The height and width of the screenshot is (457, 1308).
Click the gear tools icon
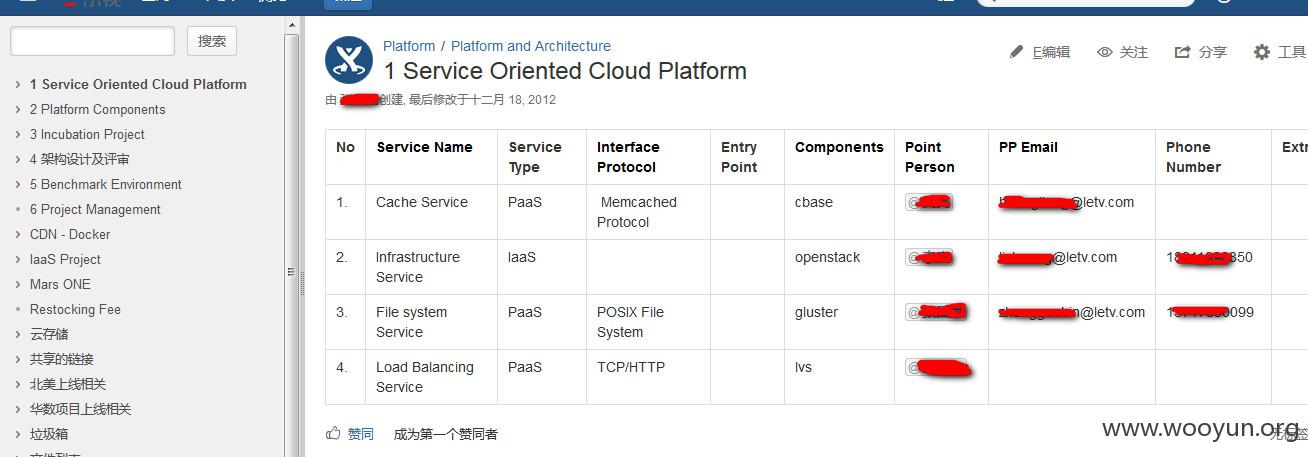[1262, 52]
